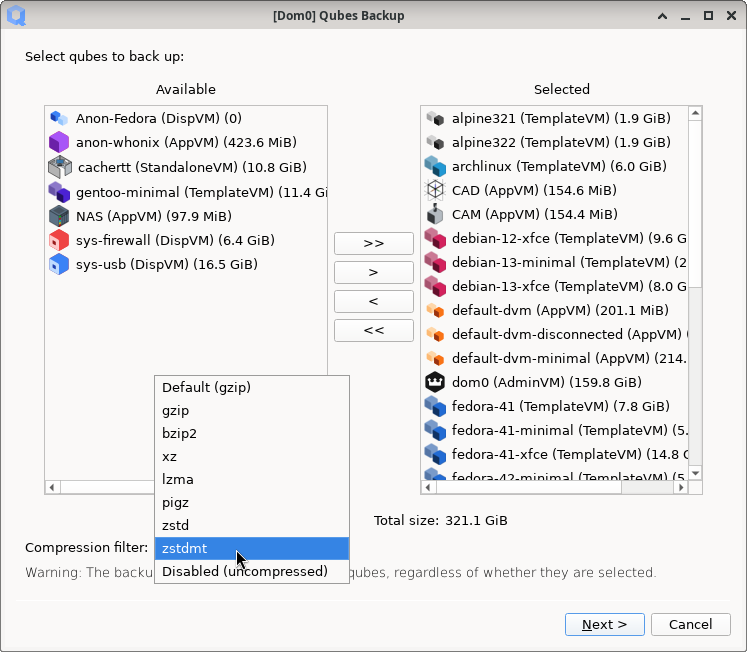Click the Anon-Fedora qube icon
747x652 pixels.
59,118
